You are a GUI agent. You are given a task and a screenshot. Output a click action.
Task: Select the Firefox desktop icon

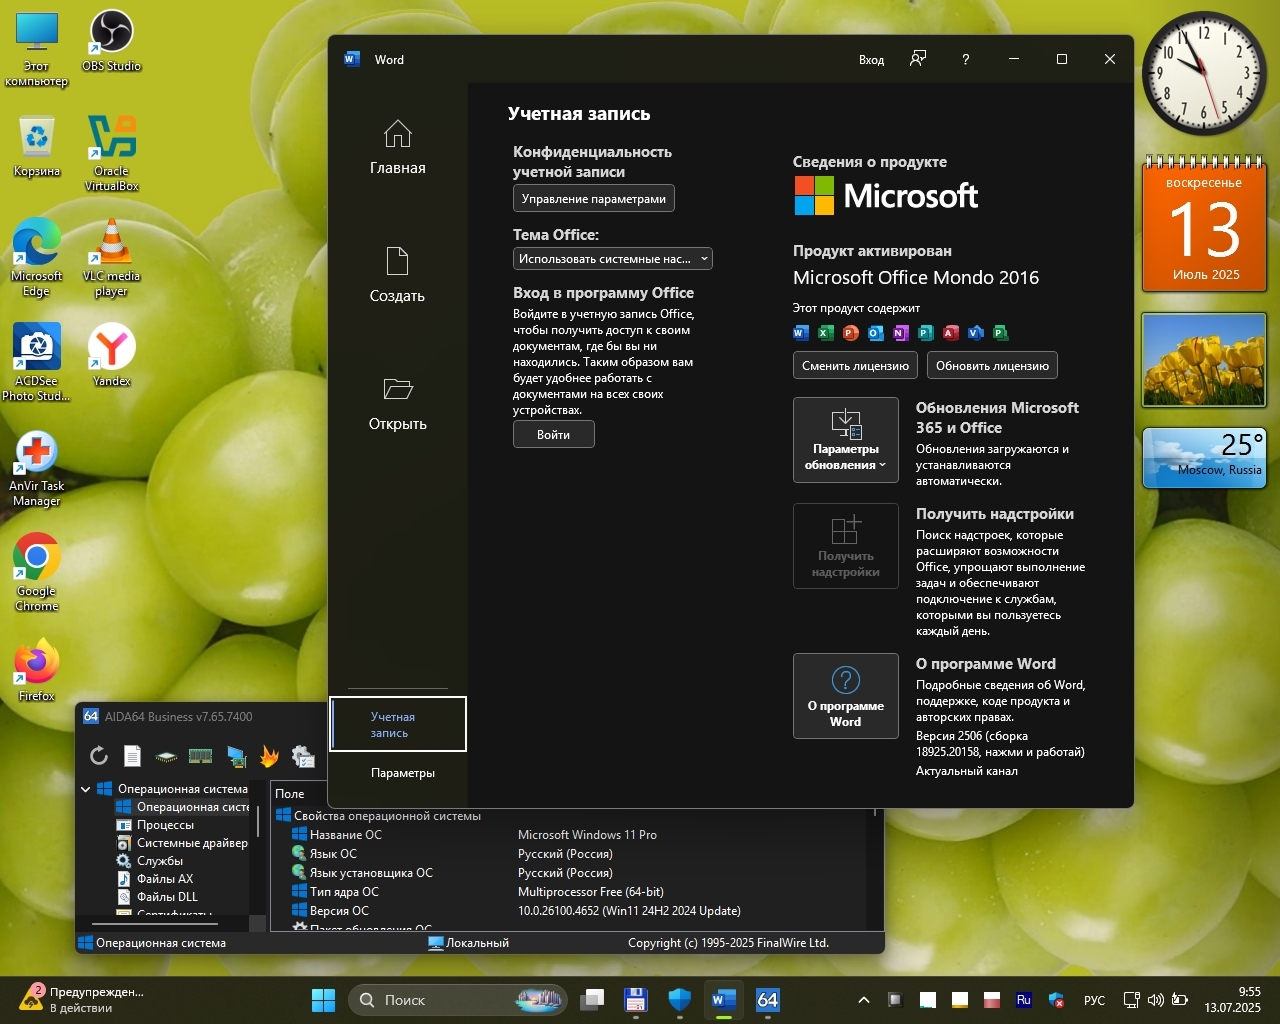(x=36, y=670)
